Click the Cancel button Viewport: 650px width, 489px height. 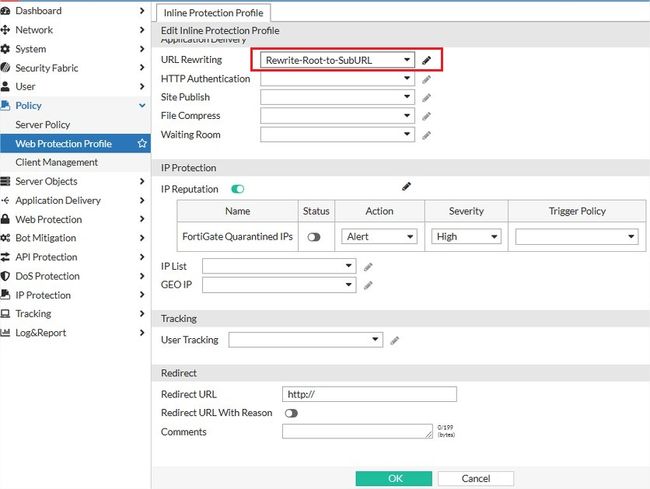click(475, 479)
